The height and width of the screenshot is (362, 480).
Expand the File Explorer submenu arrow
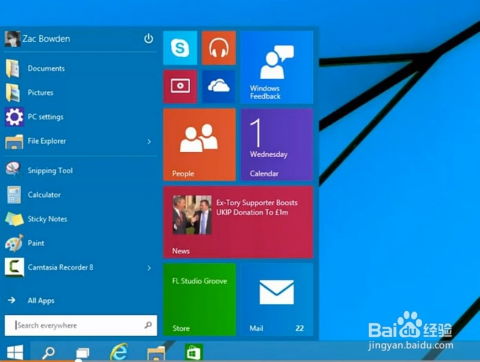pyautogui.click(x=149, y=142)
